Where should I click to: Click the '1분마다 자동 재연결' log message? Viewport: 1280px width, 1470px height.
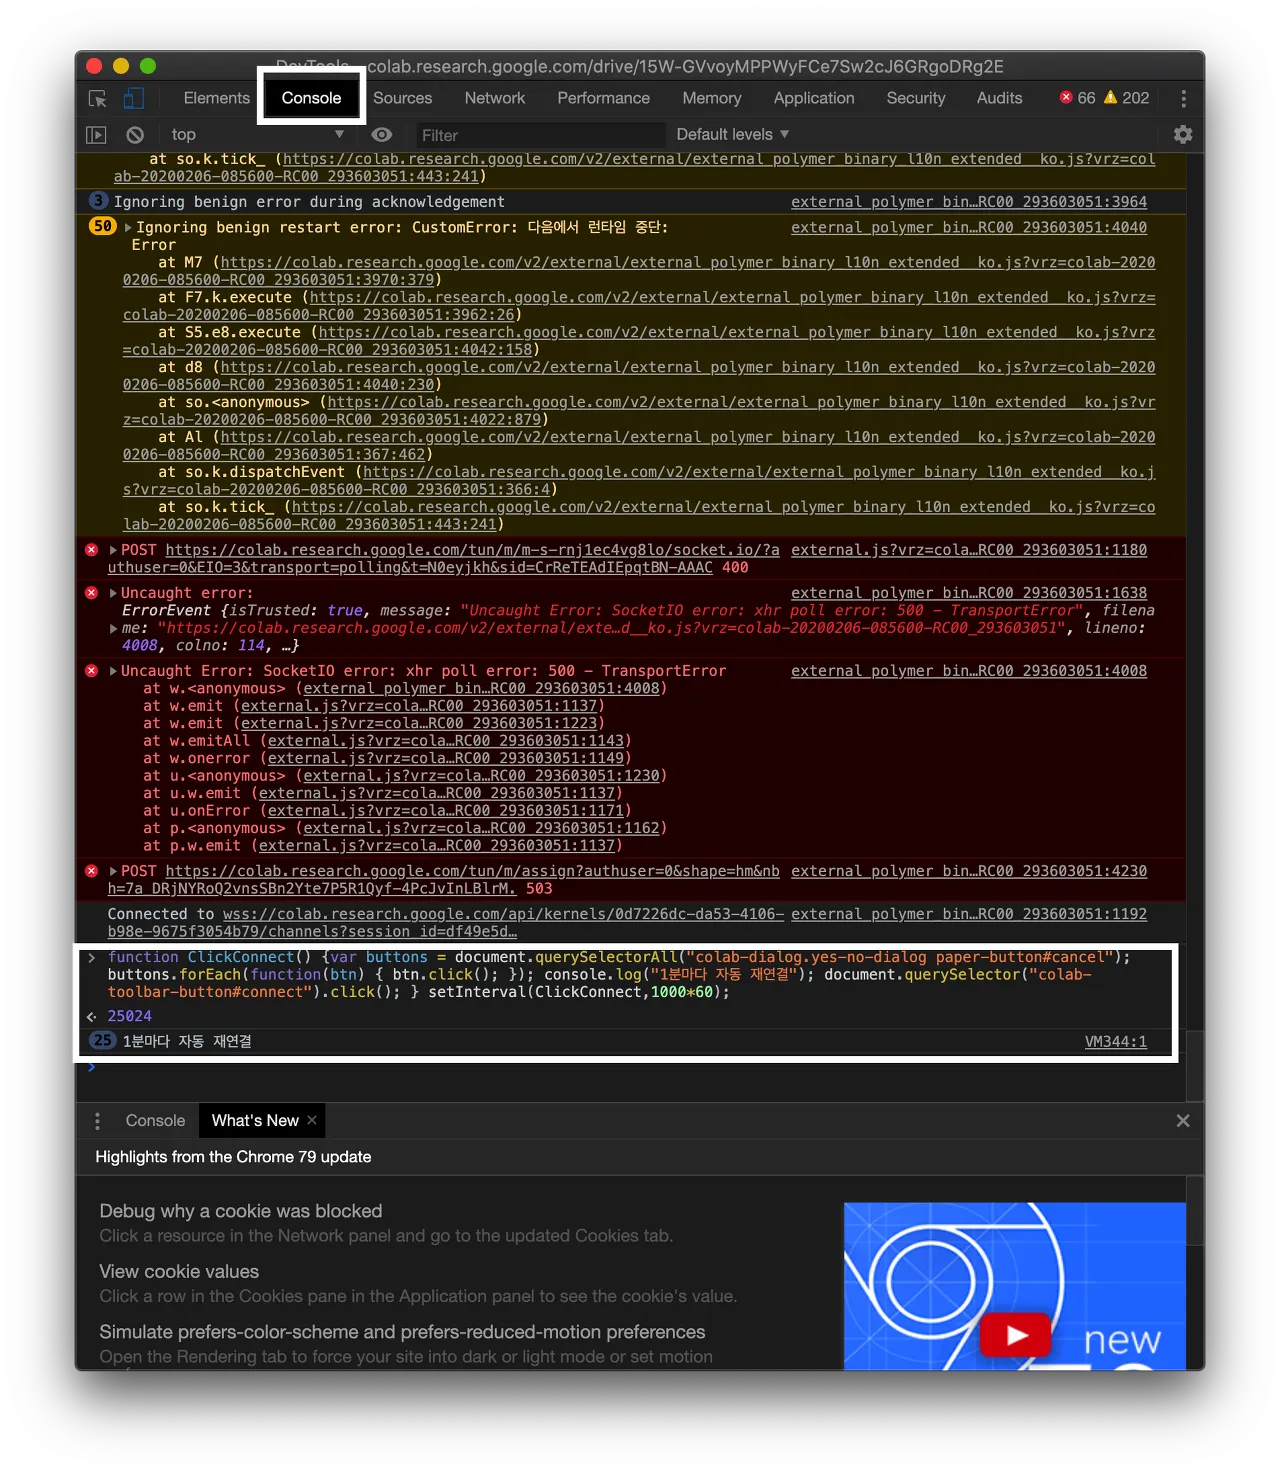187,1042
